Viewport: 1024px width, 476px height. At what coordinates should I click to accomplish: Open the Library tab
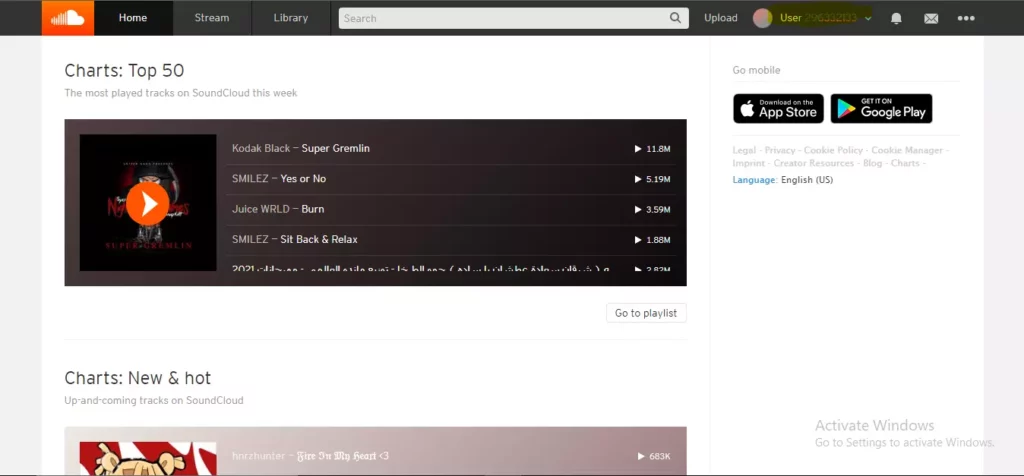point(291,18)
